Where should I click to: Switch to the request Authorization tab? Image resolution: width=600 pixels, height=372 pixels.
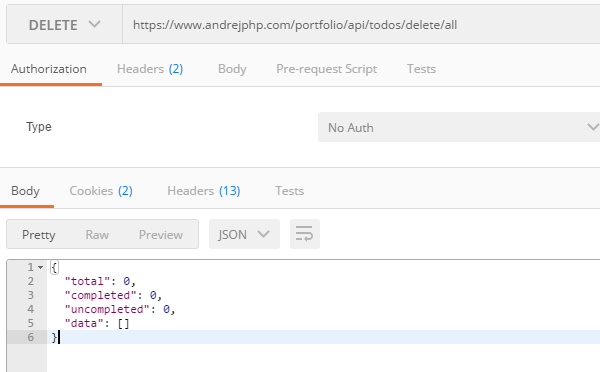coord(49,69)
